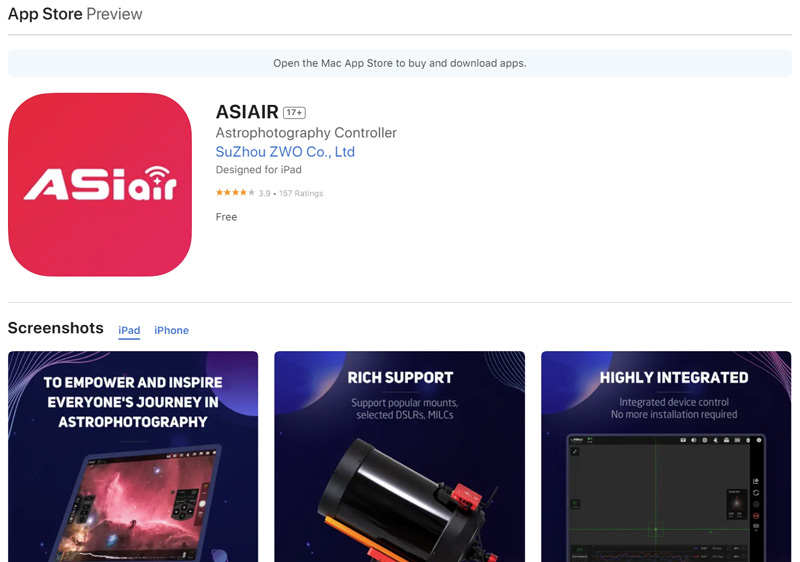Open the 'Rich Support' telescope screenshot
The height and width of the screenshot is (562, 800).
point(399,456)
